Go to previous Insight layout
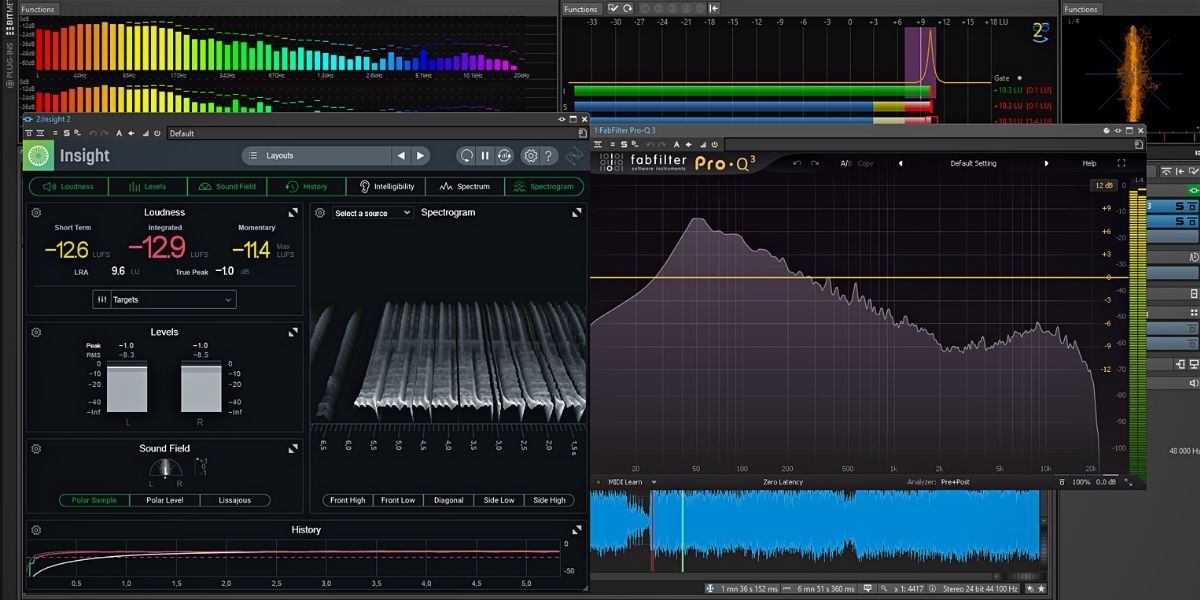This screenshot has height=600, width=1200. coord(401,156)
